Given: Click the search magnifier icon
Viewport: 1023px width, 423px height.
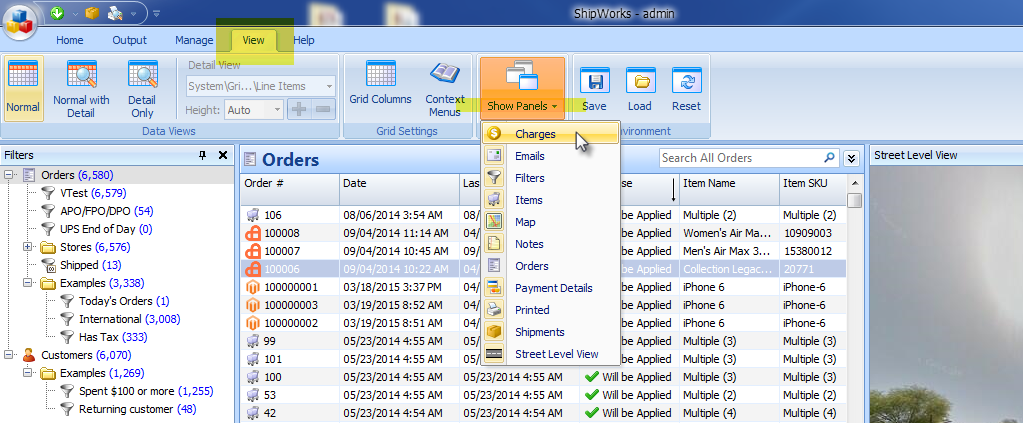Looking at the screenshot, I should click(x=829, y=157).
